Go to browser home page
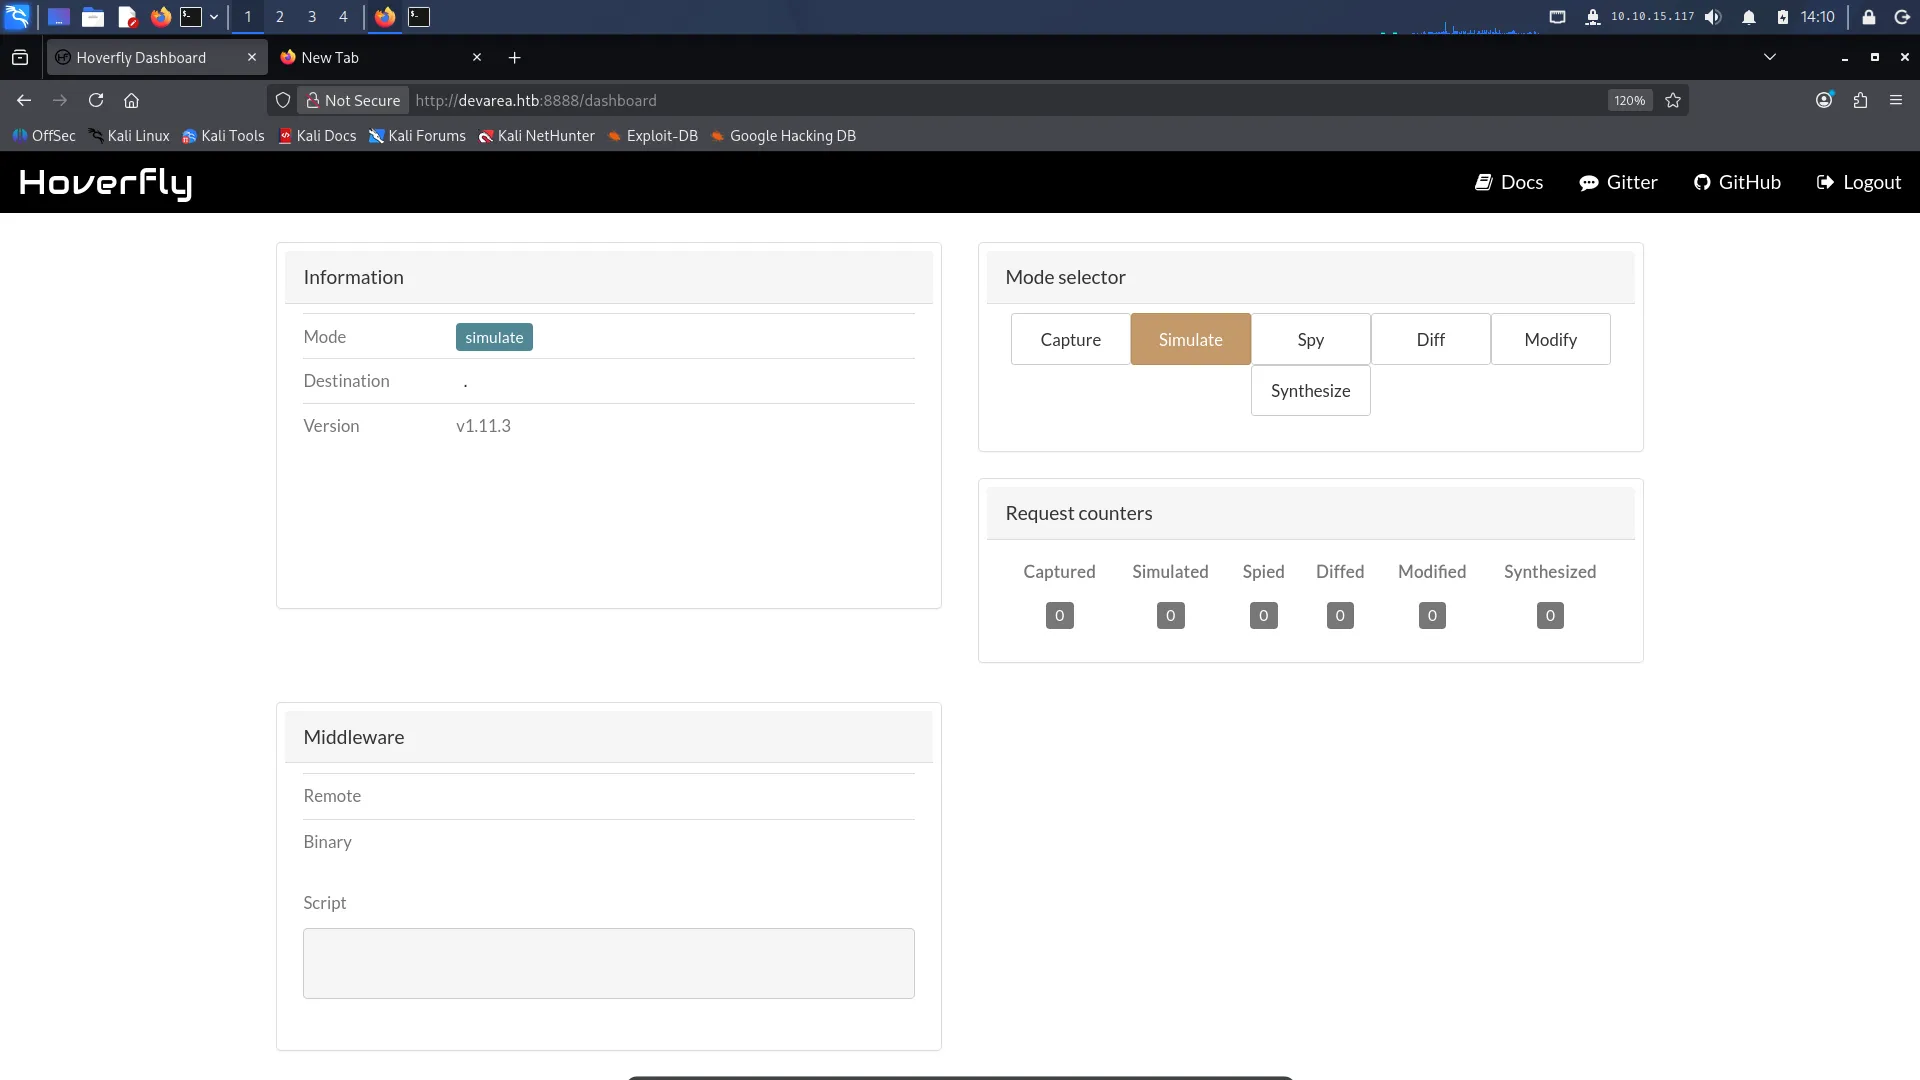This screenshot has height=1080, width=1920. pos(131,100)
